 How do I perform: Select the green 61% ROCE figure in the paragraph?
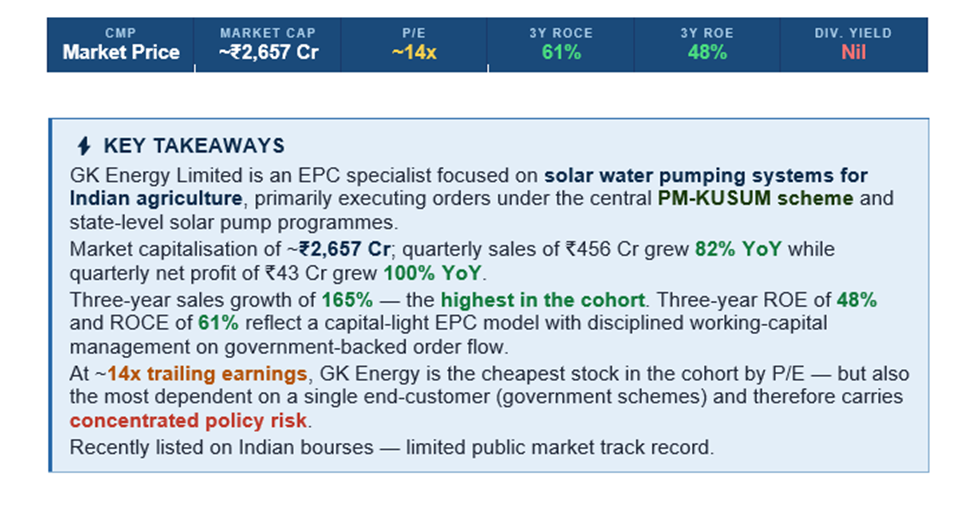[x=196, y=323]
